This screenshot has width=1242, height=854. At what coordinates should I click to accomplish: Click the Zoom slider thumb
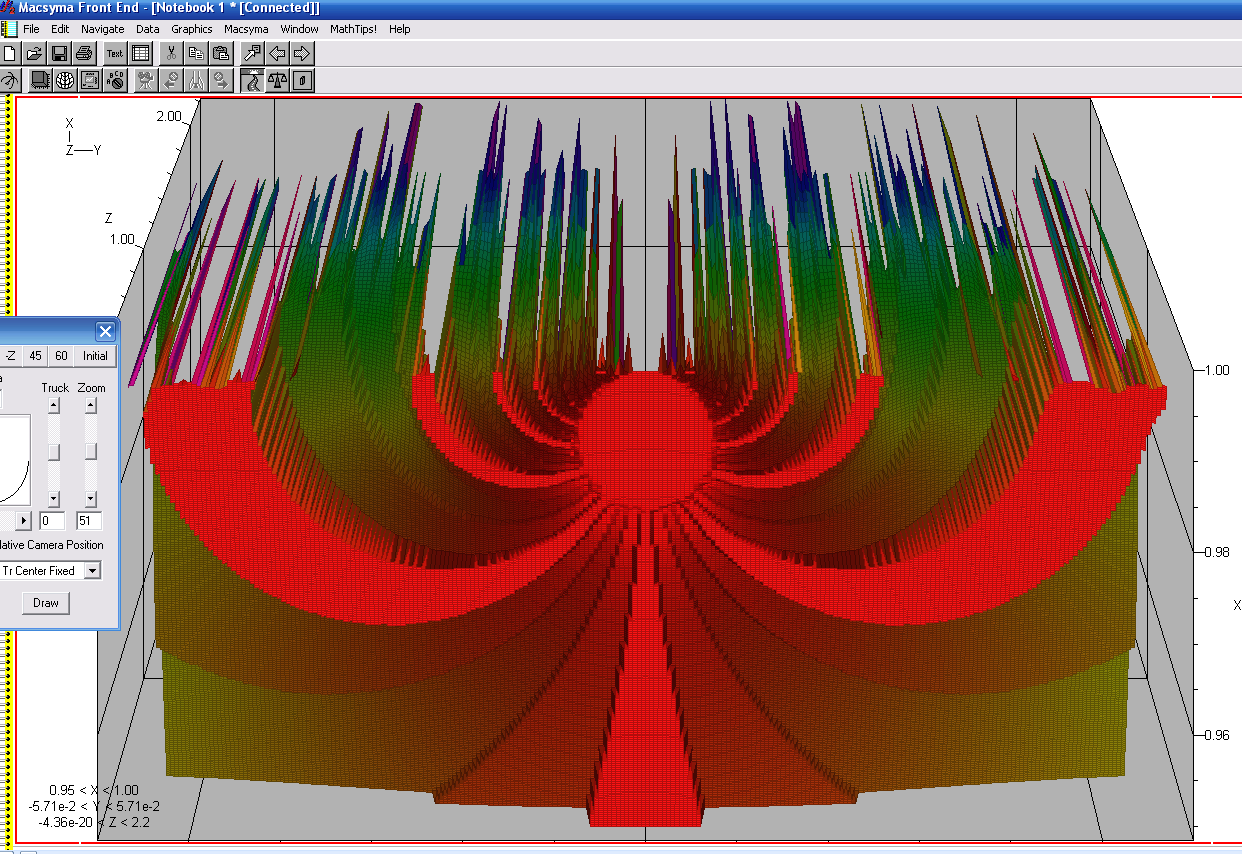91,452
